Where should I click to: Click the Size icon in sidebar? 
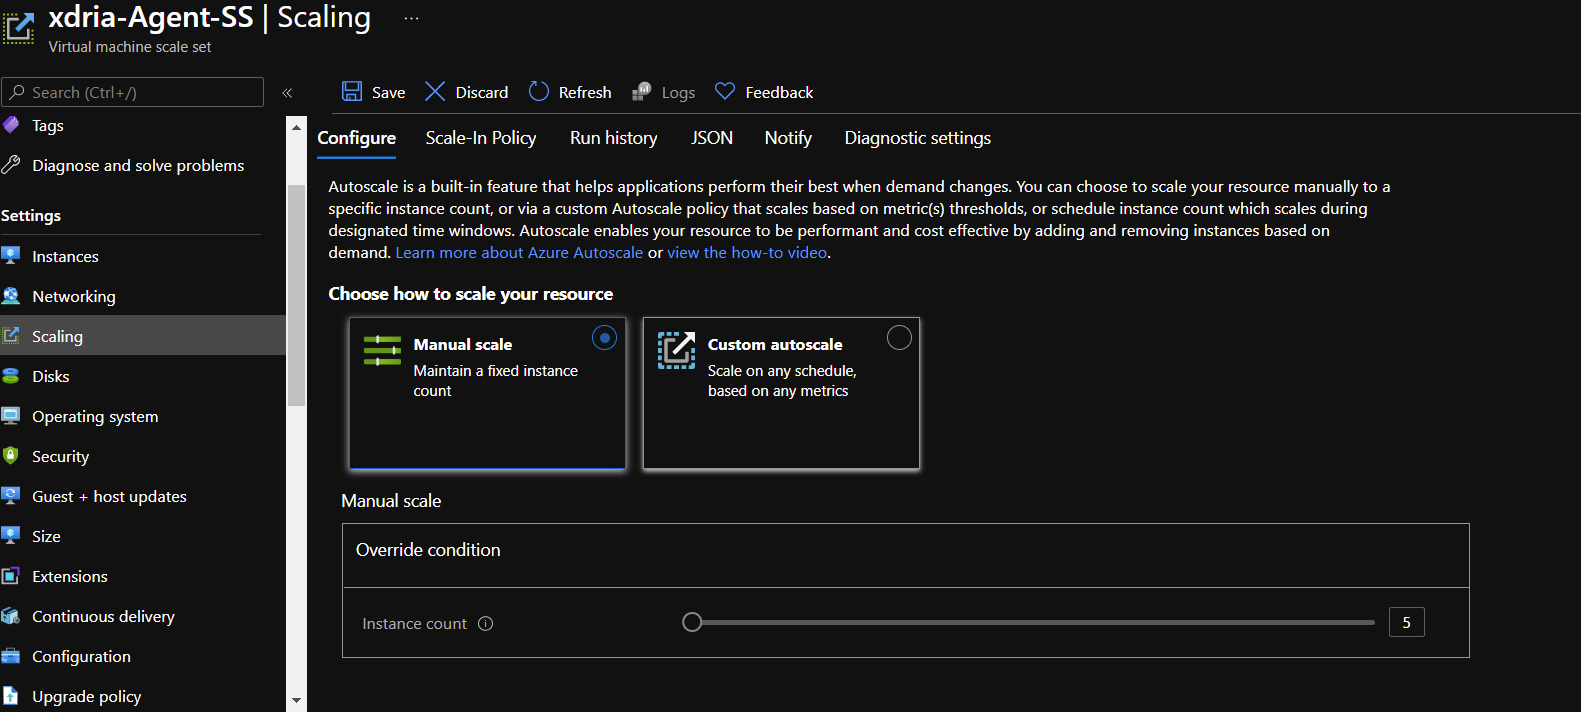click(x=11, y=535)
